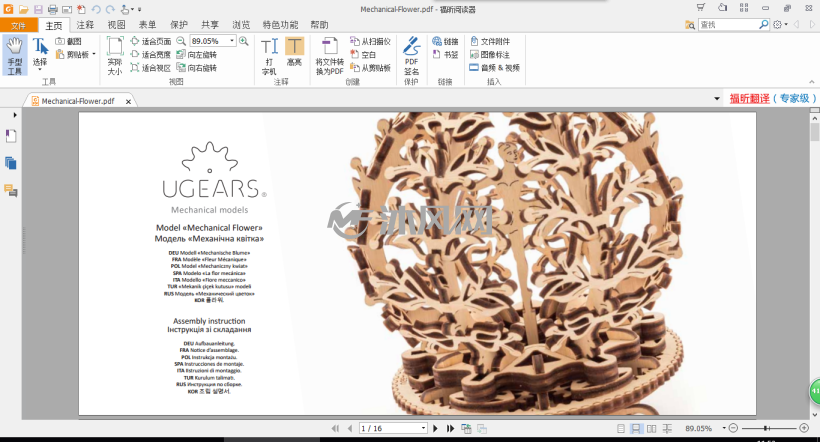Open the ribbon 89.05% zoom dropdown

coord(232,41)
